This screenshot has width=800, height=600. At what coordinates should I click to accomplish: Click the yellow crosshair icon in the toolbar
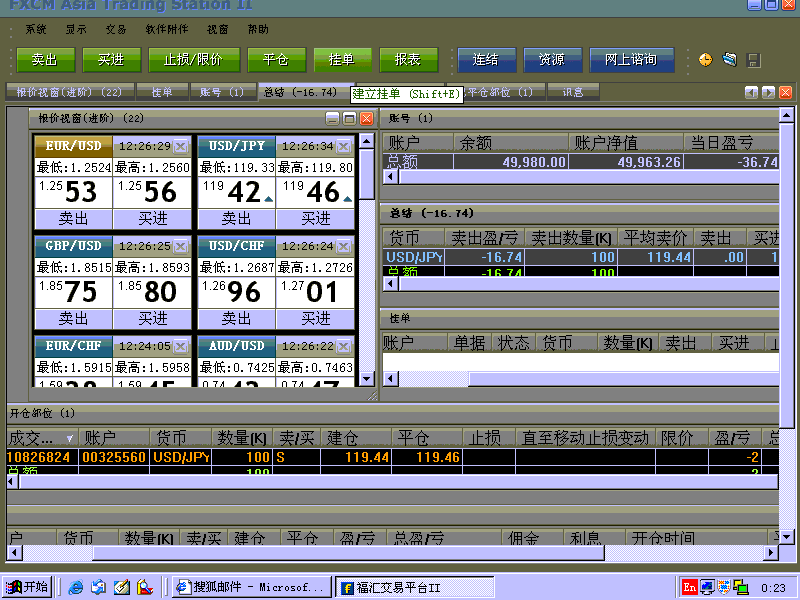point(706,60)
